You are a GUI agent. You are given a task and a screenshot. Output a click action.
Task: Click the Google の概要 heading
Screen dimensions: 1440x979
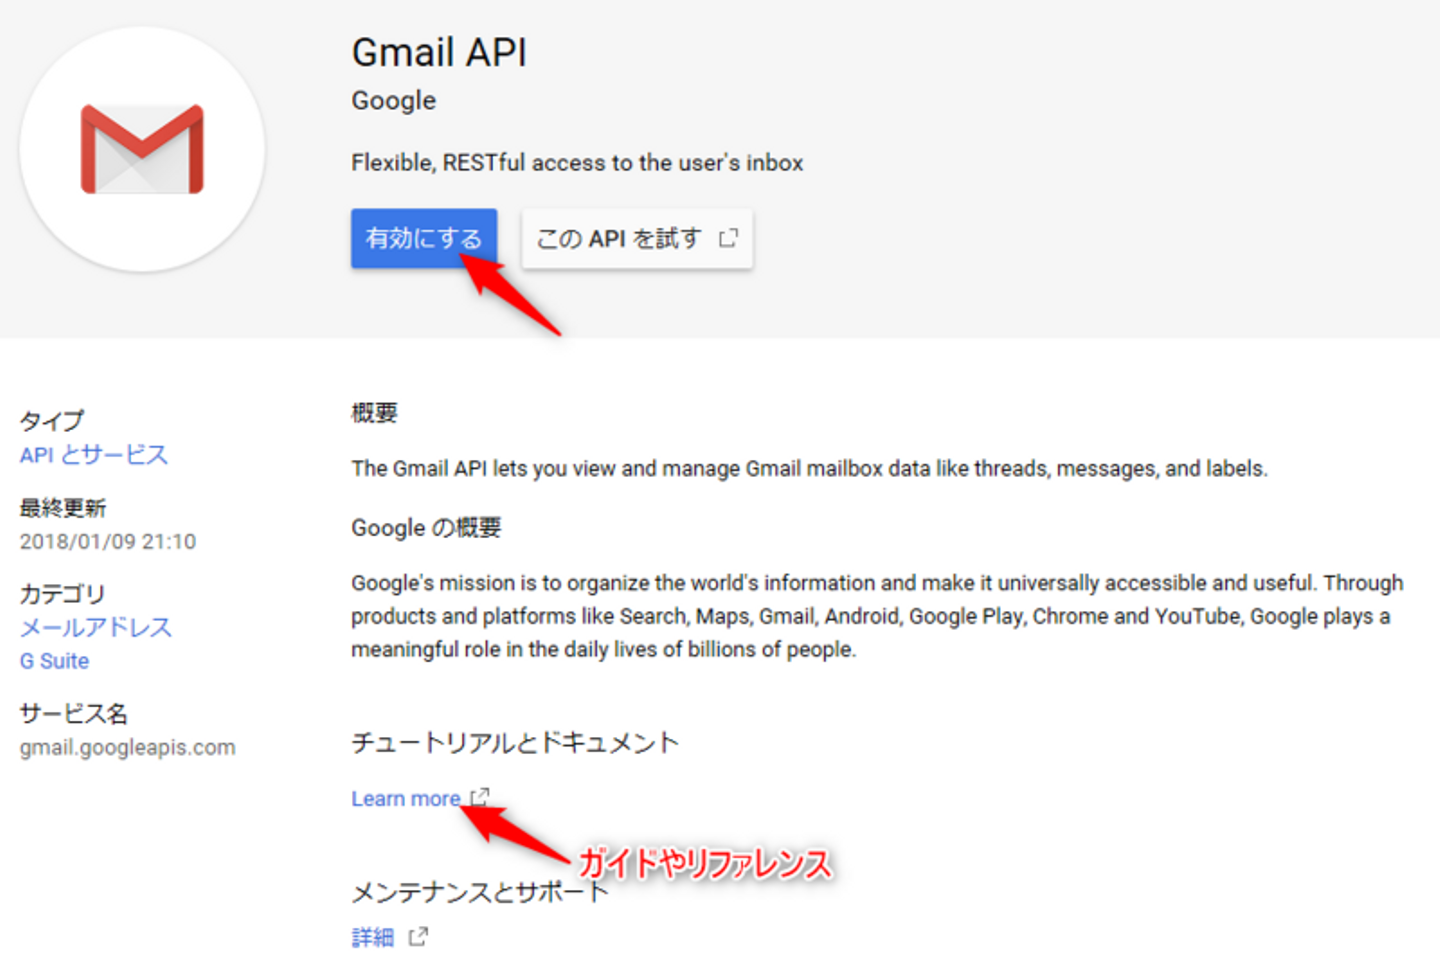(426, 527)
